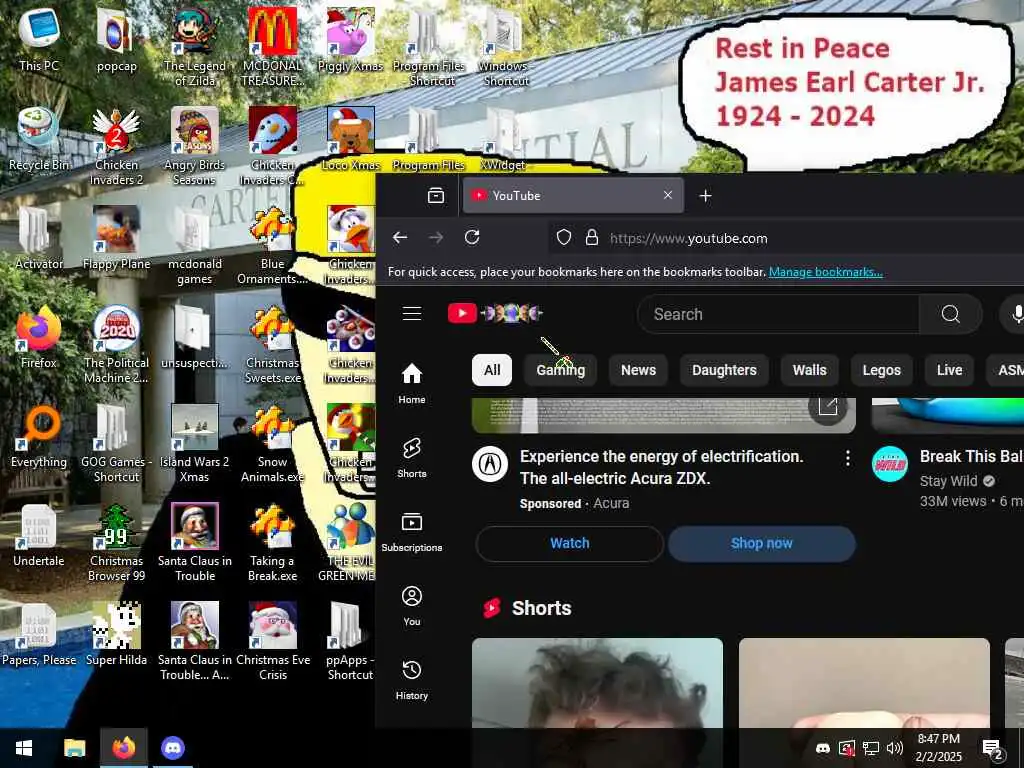Viewport: 1024px width, 768px height.
Task: Open the Windows Start menu
Action: tap(24, 748)
